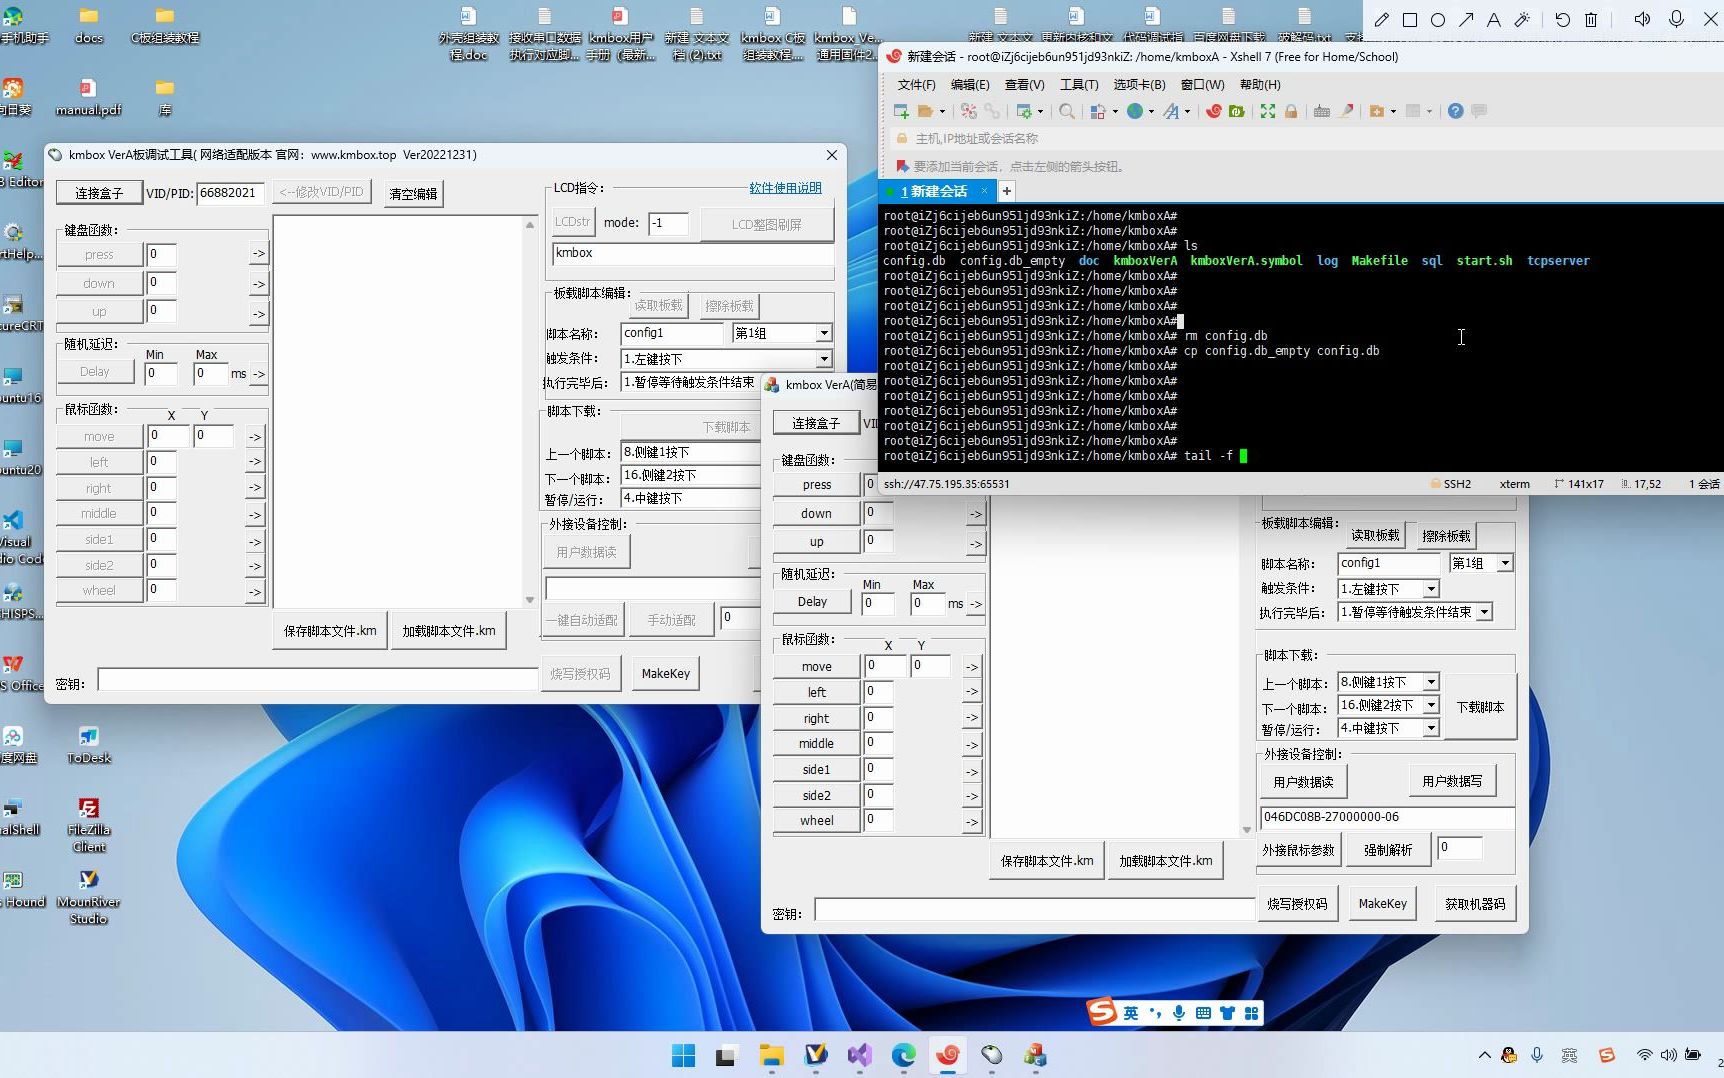Image resolution: width=1724 pixels, height=1078 pixels.
Task: Open File Explorer from the taskbar
Action: pyautogui.click(x=771, y=1055)
